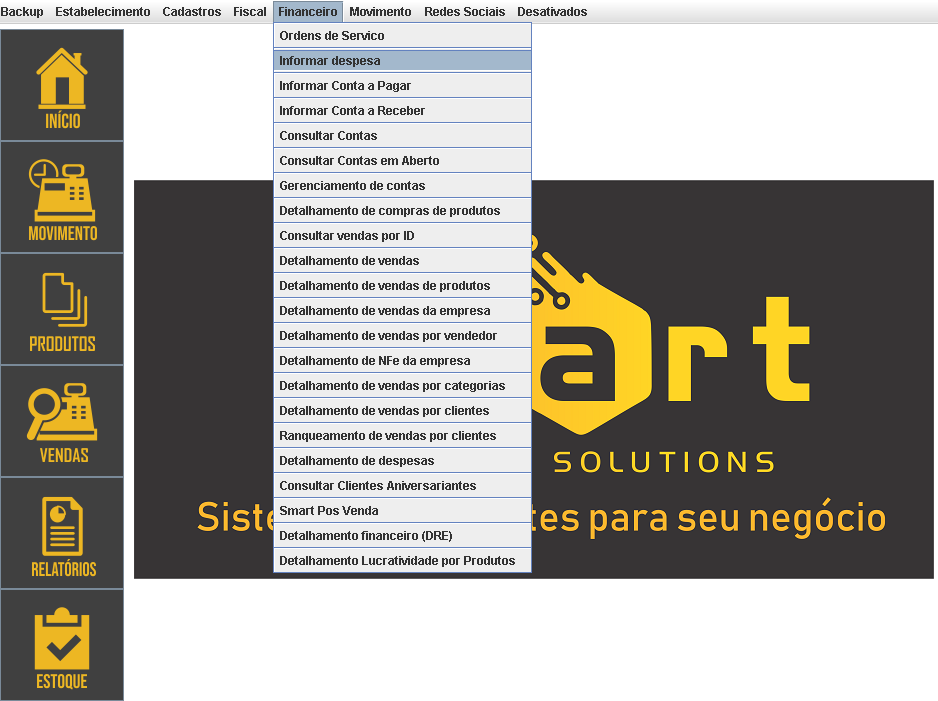938x701 pixels.
Task: Open the Backup menu
Action: point(22,12)
